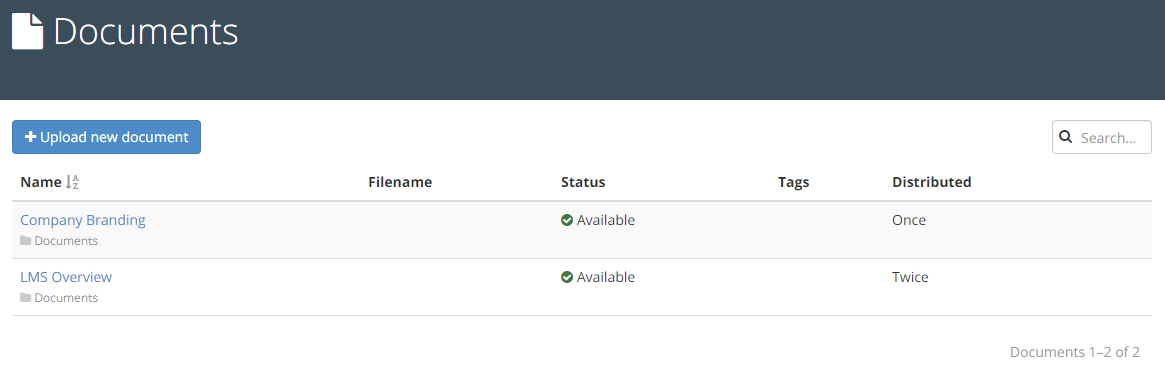Click the Twice distributed value
The height and width of the screenshot is (375, 1165).
(x=910, y=277)
